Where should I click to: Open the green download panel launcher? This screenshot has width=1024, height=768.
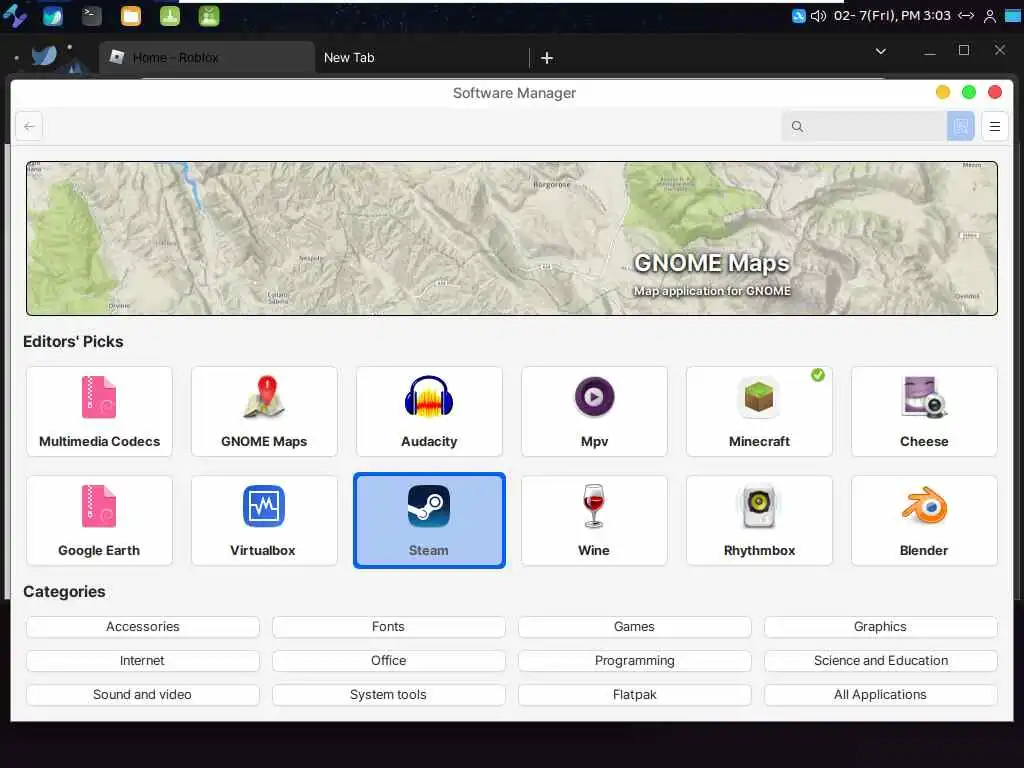point(170,16)
